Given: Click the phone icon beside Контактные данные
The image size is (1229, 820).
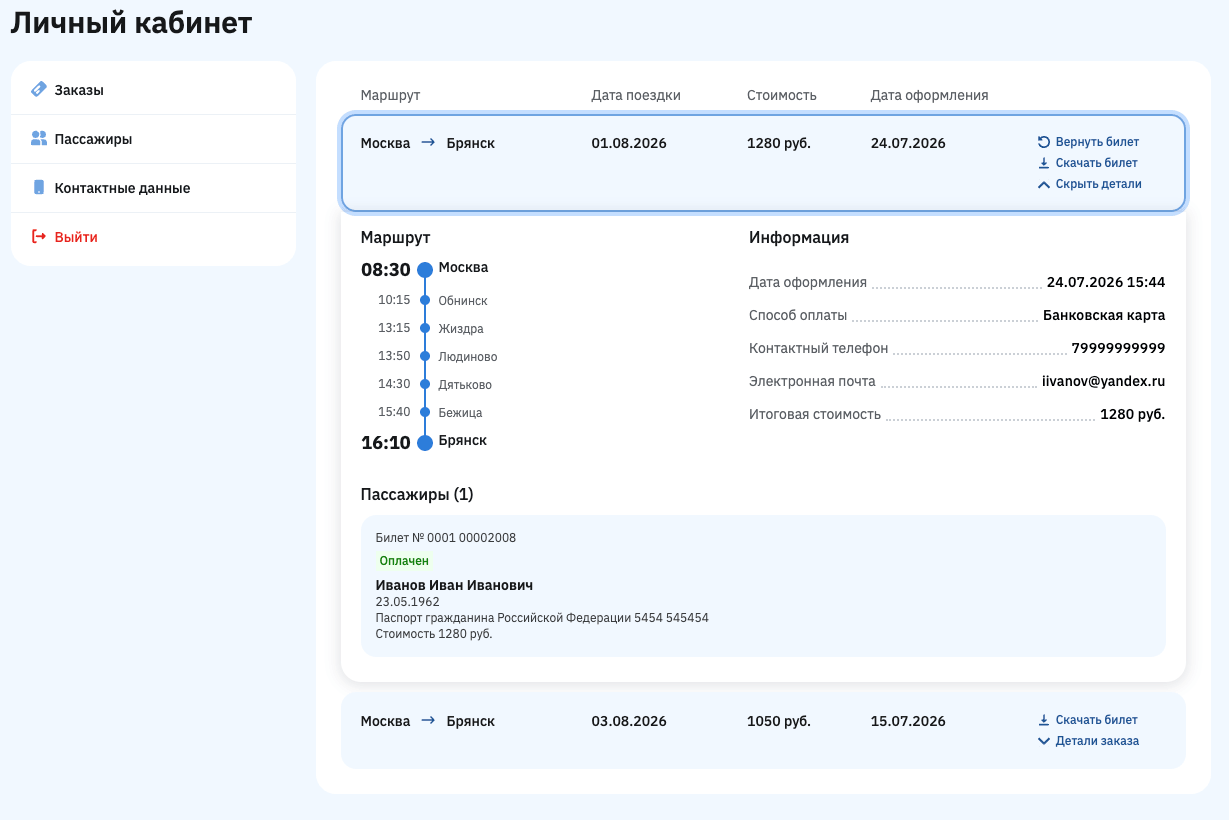Looking at the screenshot, I should pos(39,187).
